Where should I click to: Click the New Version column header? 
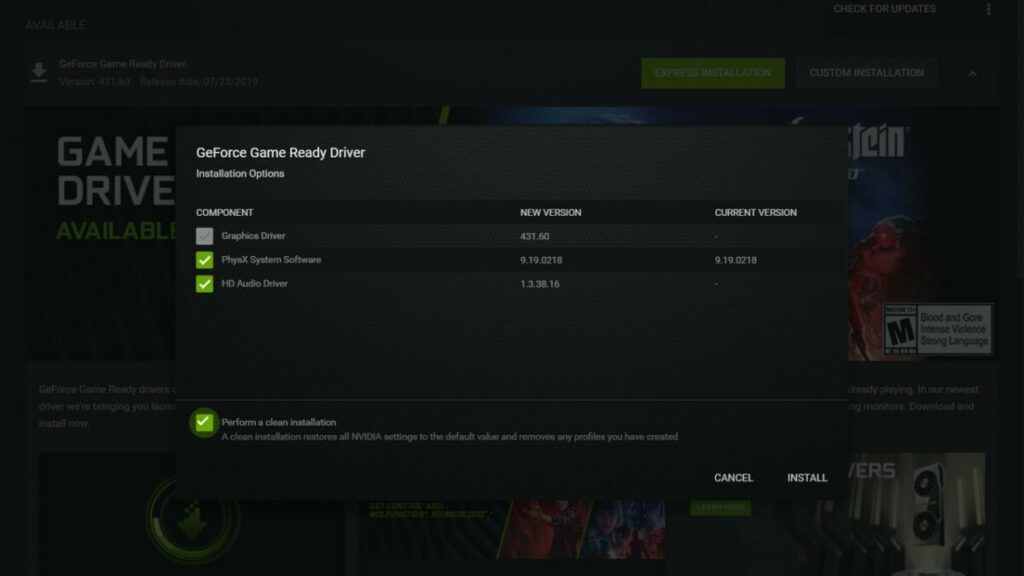point(551,213)
